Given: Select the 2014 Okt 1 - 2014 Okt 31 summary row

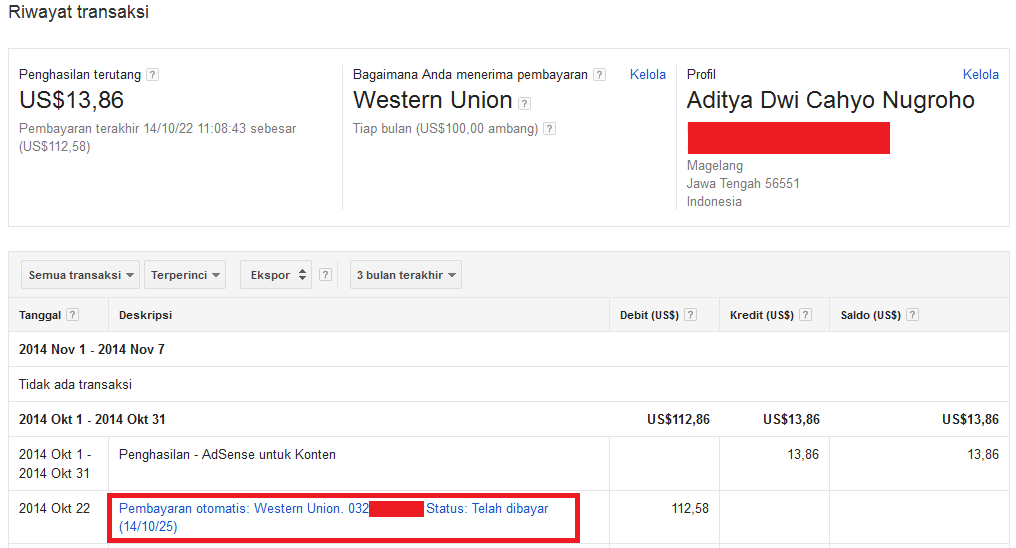Looking at the screenshot, I should coord(509,419).
